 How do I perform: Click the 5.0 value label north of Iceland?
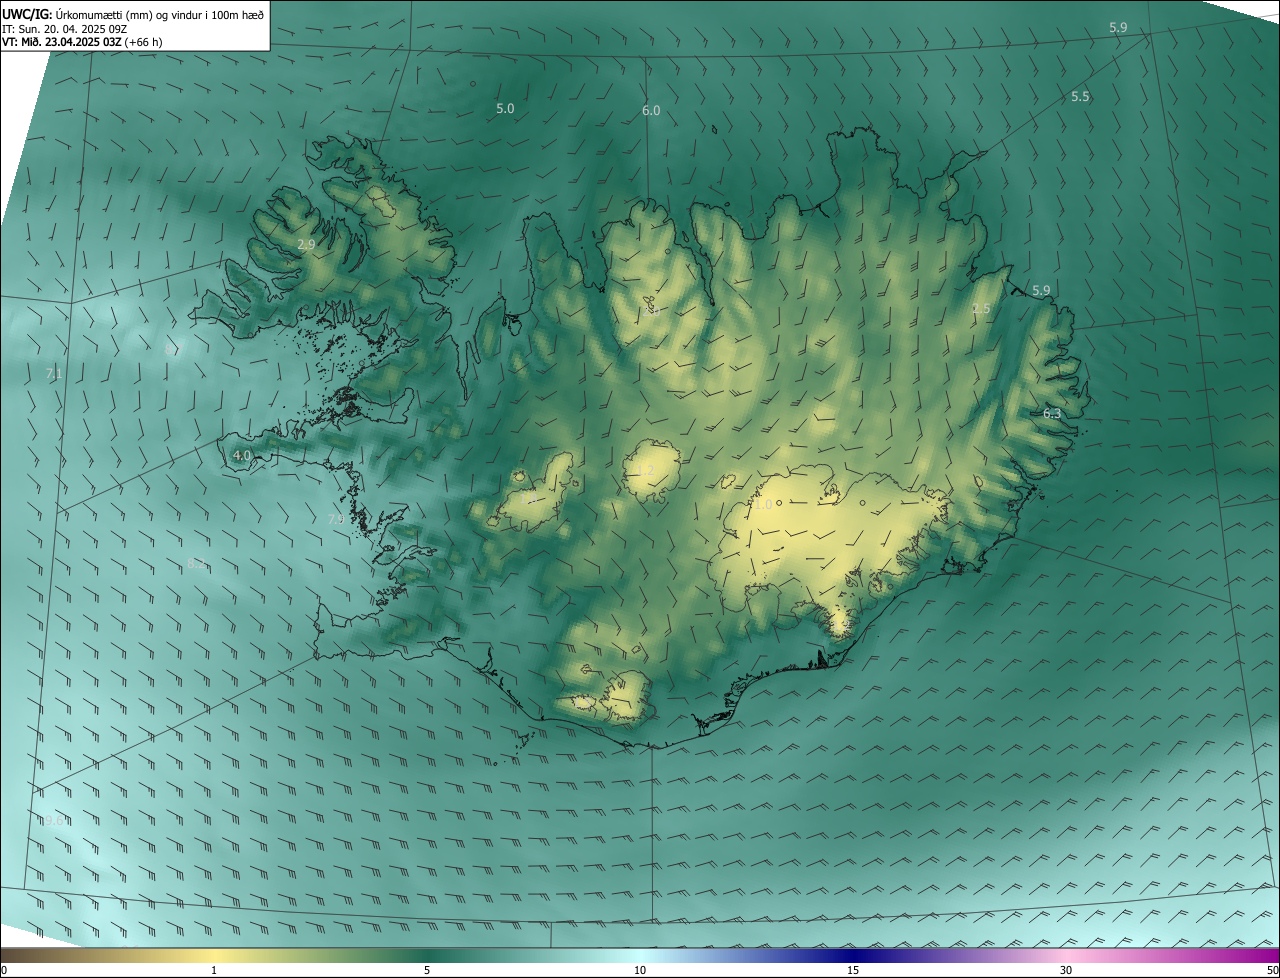point(505,108)
